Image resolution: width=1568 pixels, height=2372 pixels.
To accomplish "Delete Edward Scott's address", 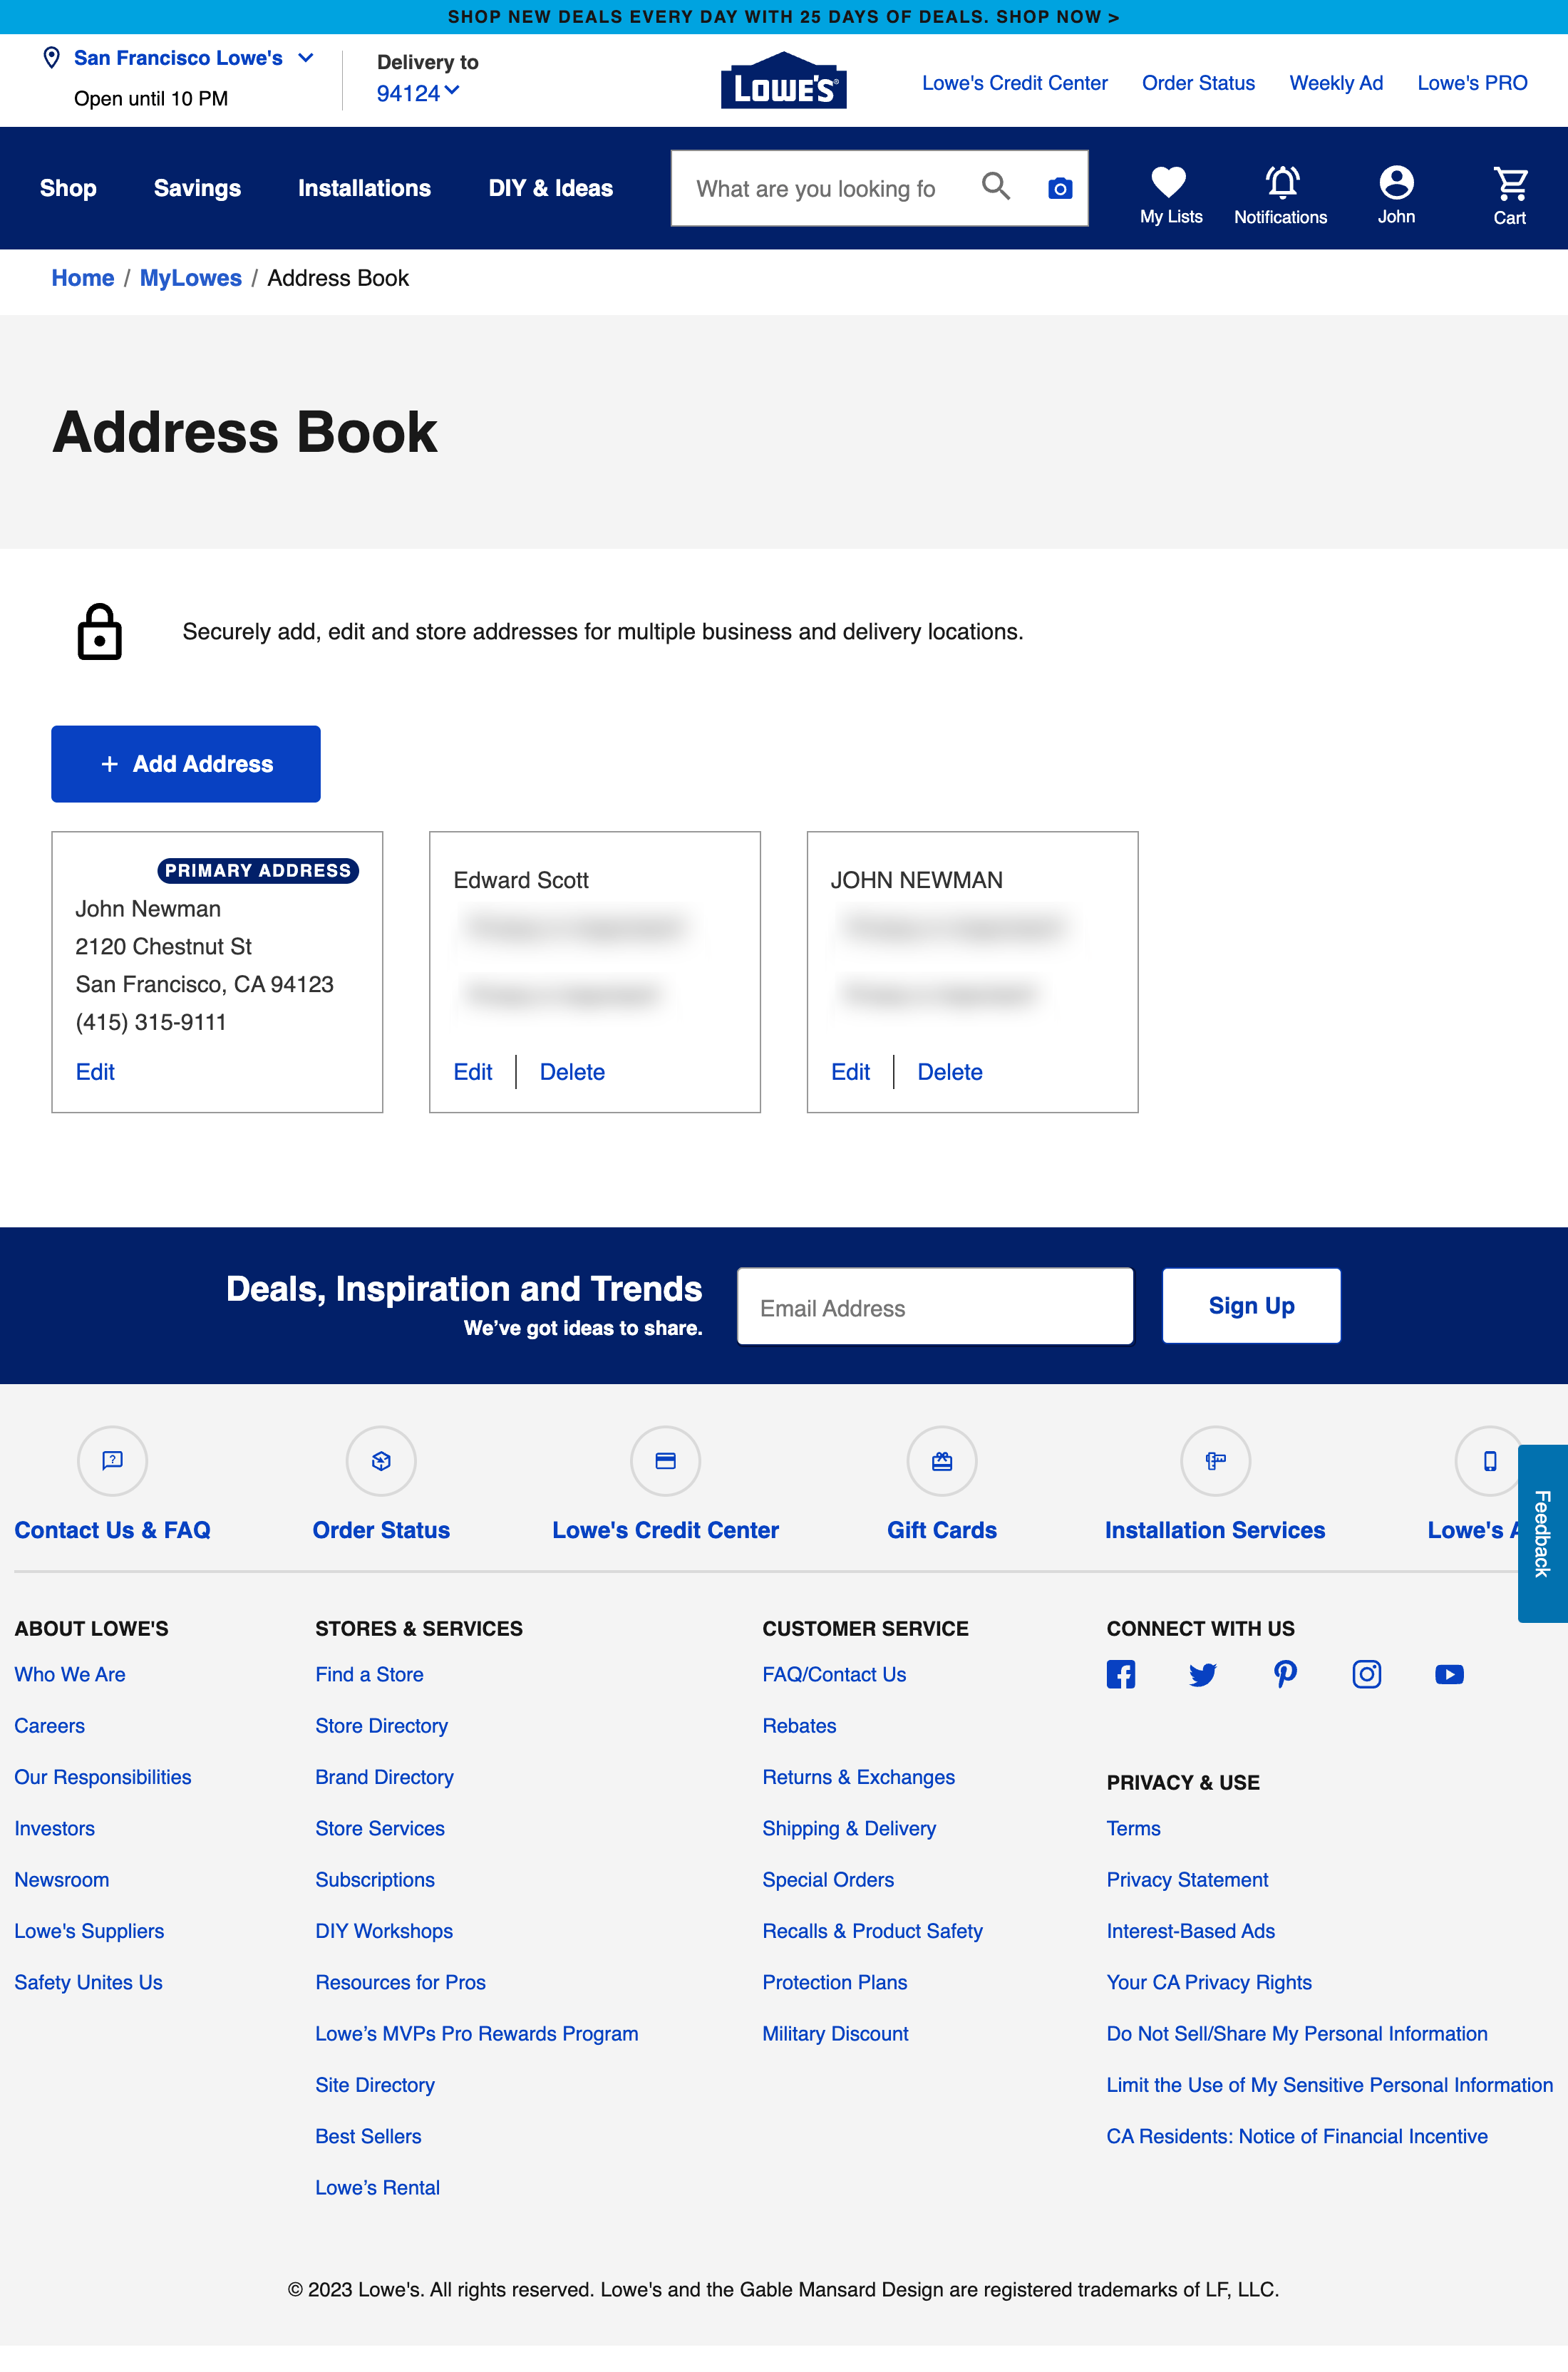I will [572, 1071].
